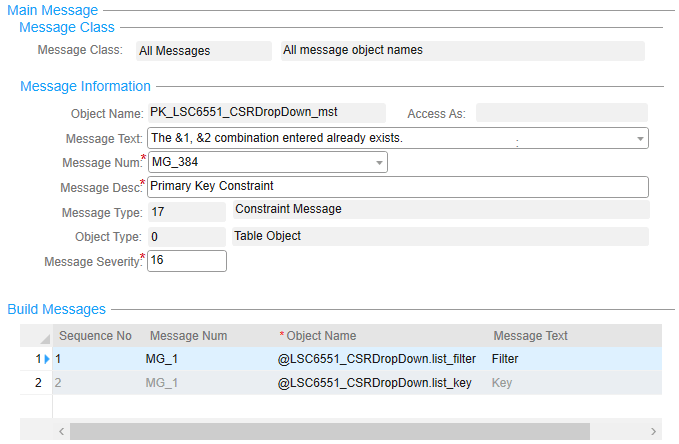The width and height of the screenshot is (679, 444).
Task: Expand the Message Num combo box arrow
Action: tap(379, 162)
